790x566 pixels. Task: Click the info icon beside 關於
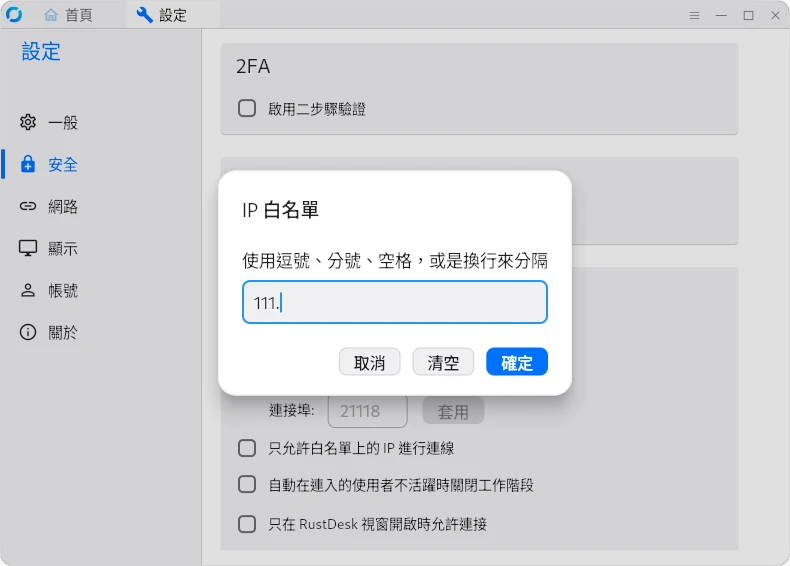pos(28,333)
